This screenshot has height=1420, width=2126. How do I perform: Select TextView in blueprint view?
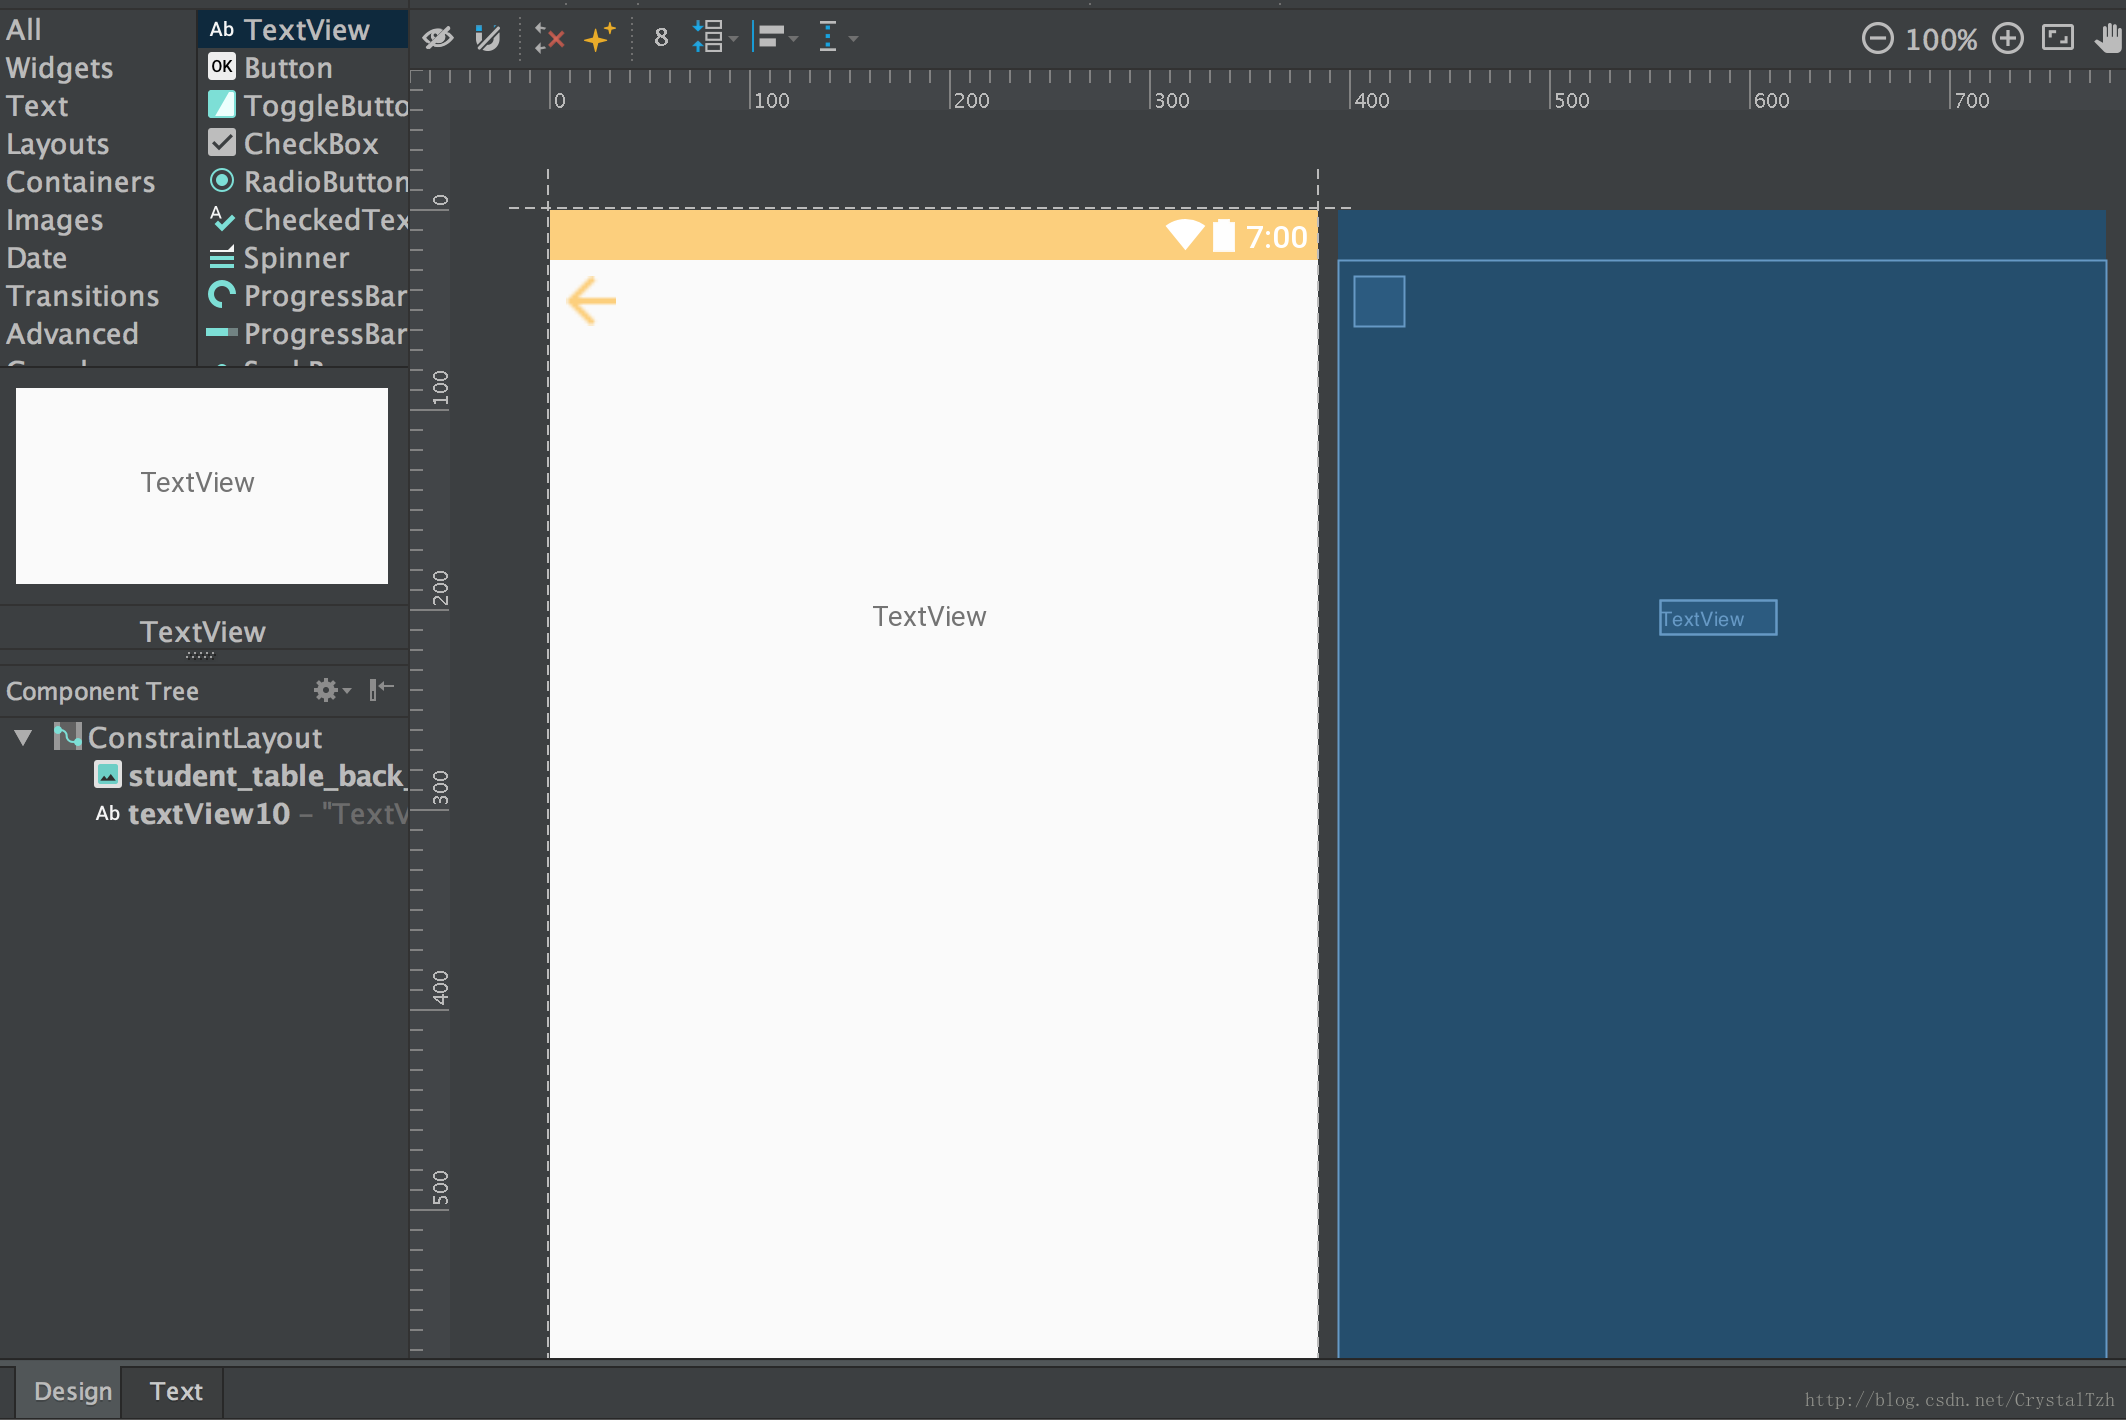click(1718, 618)
